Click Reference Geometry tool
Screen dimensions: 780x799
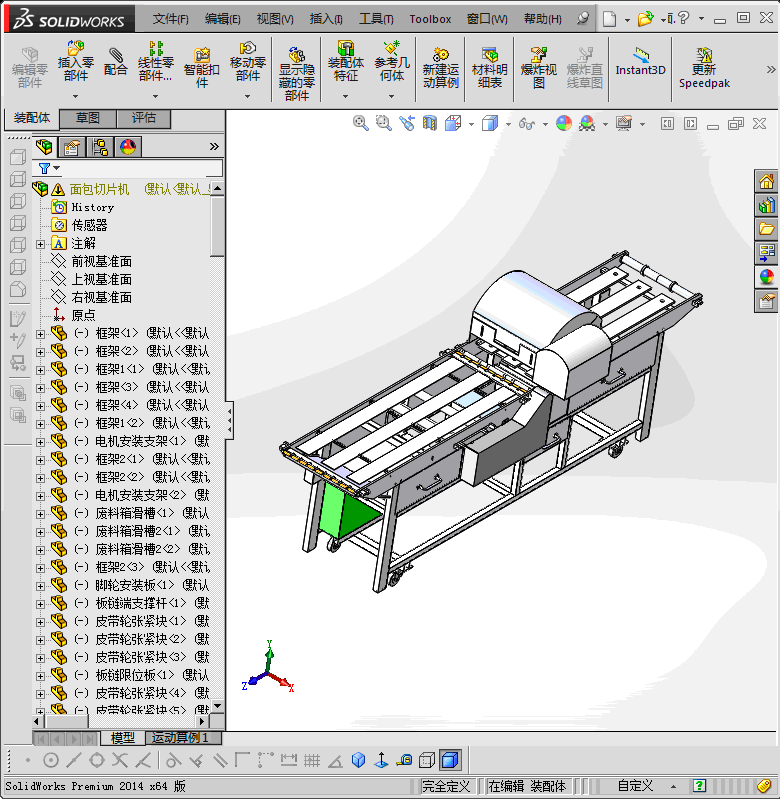coord(391,61)
